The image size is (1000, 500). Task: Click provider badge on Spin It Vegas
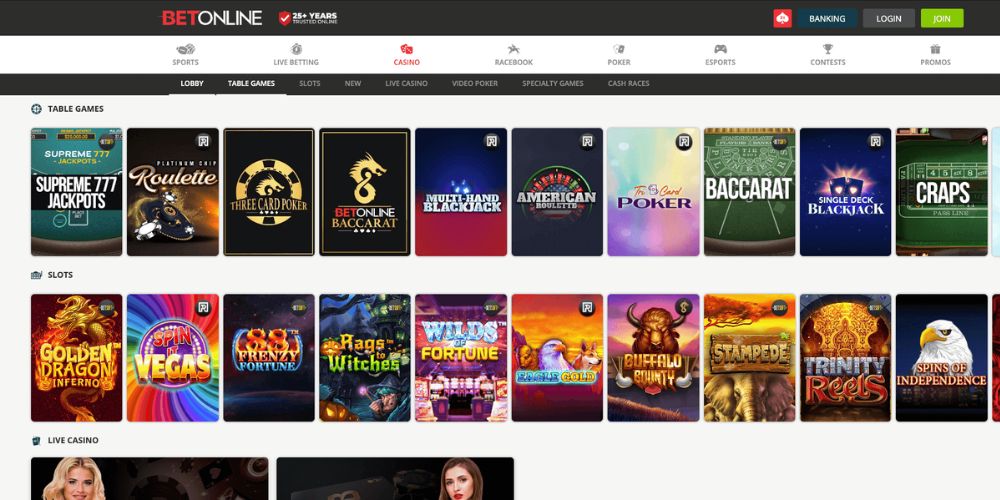(x=203, y=307)
